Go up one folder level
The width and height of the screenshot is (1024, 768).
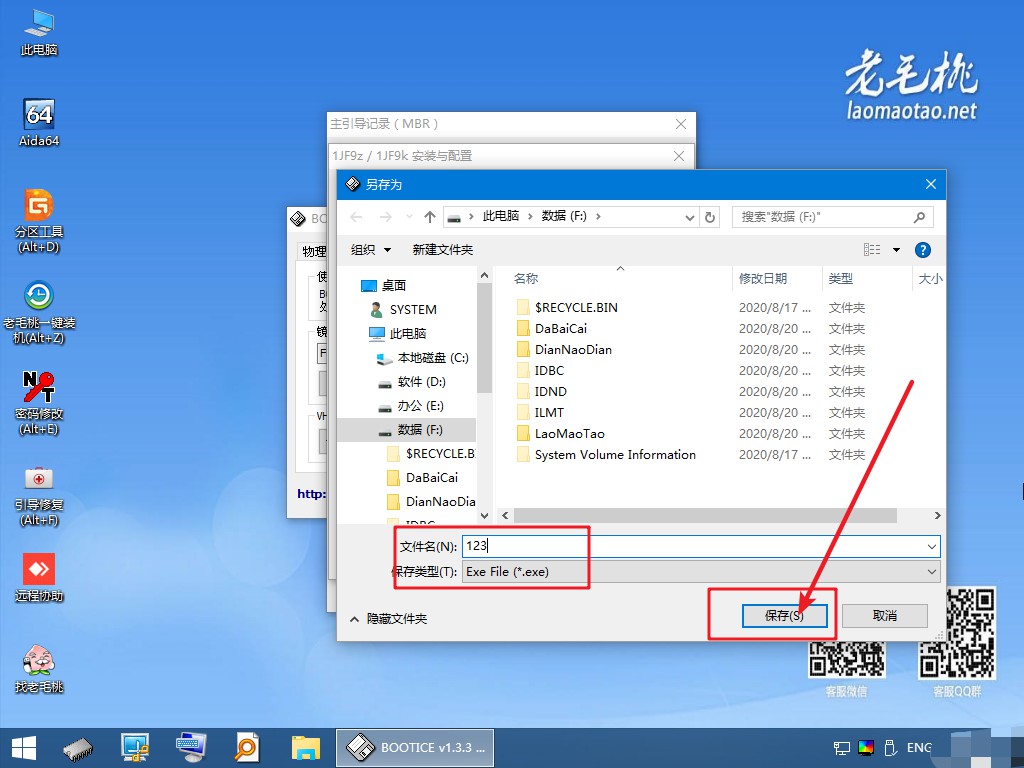[430, 217]
